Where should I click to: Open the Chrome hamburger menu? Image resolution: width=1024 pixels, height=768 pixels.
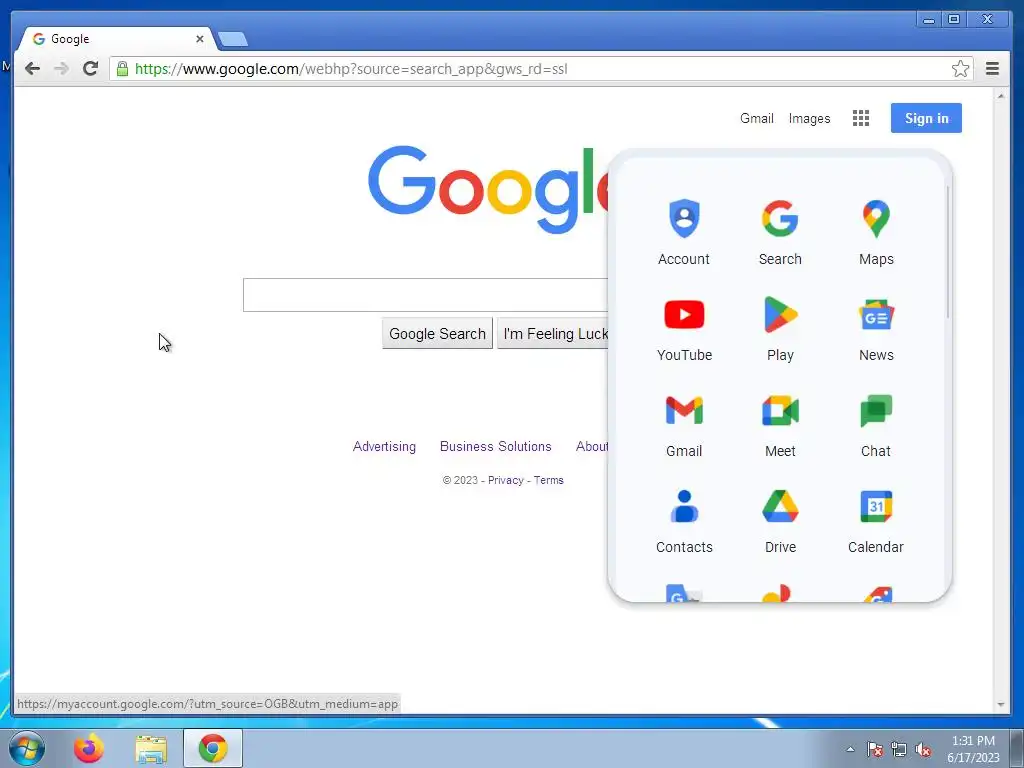992,69
